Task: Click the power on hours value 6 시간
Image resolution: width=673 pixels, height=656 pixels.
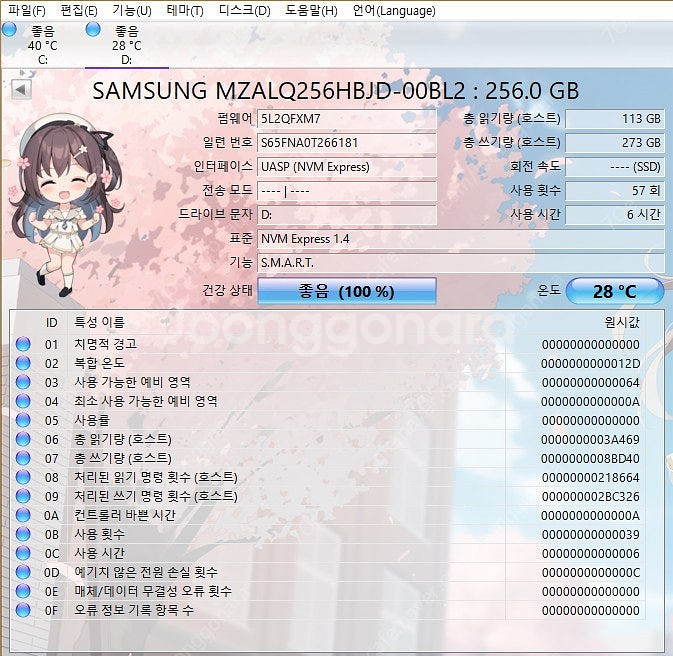Action: tap(615, 215)
